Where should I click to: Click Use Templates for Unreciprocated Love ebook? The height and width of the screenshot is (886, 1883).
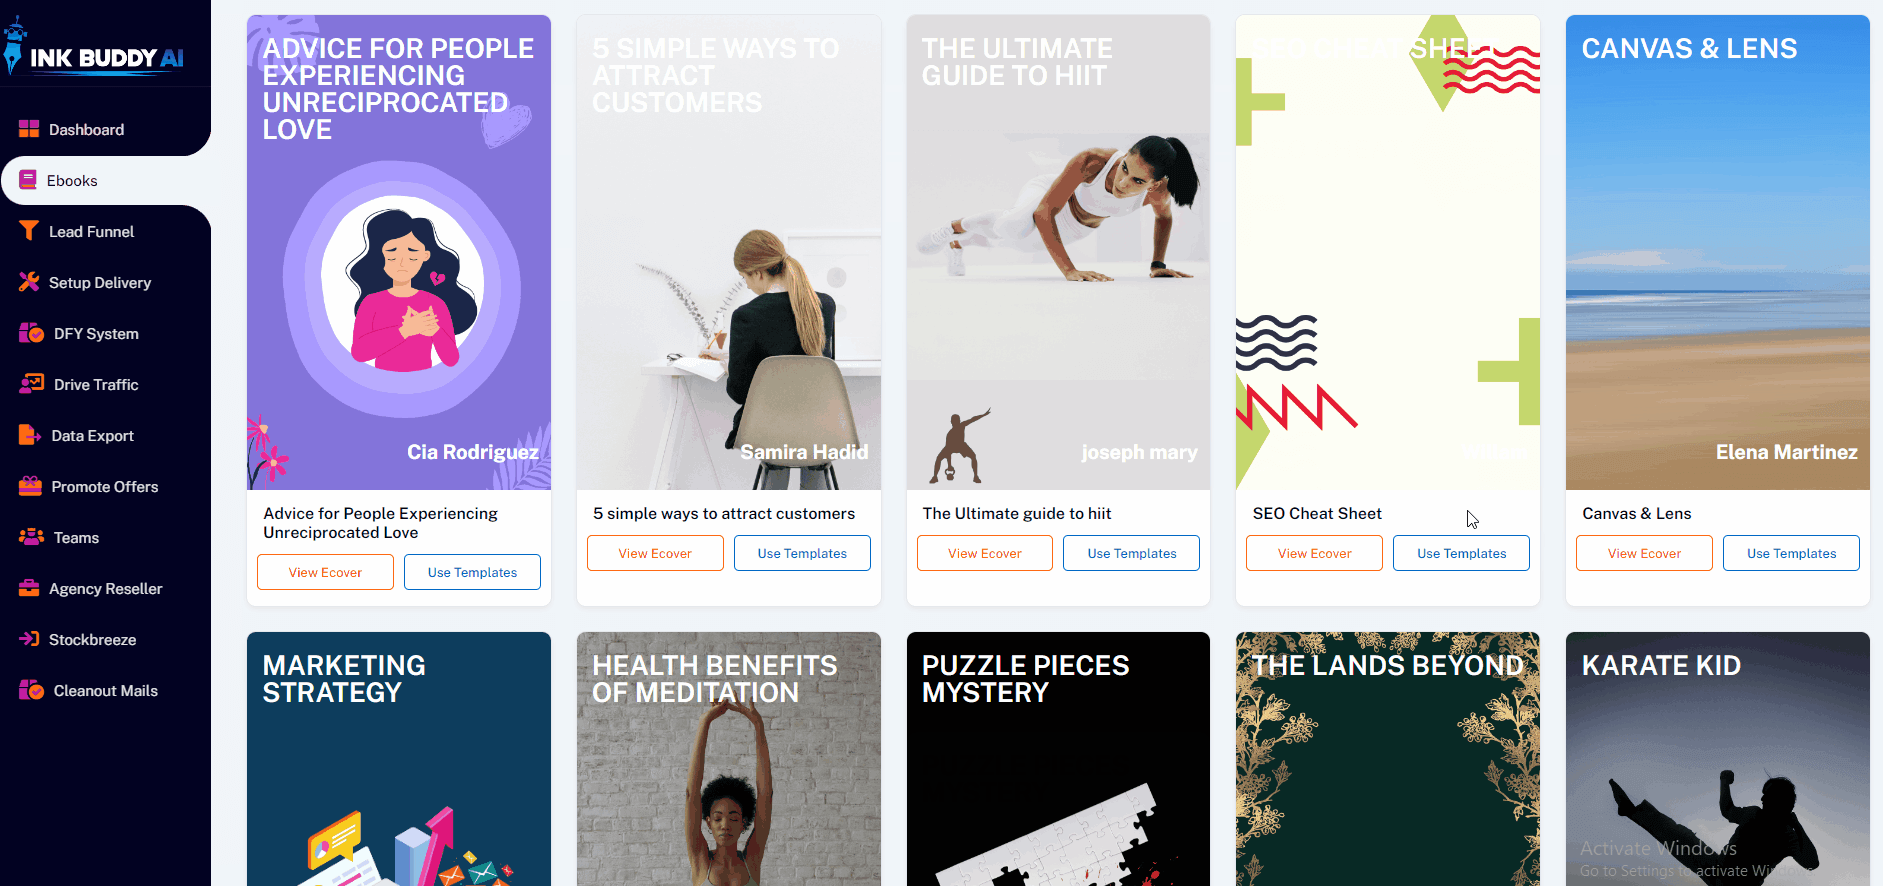pyautogui.click(x=472, y=572)
